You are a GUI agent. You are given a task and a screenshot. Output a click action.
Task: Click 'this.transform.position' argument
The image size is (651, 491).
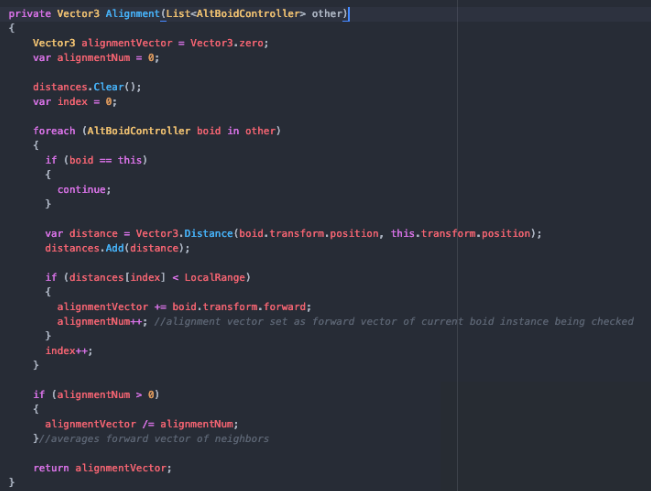point(460,233)
